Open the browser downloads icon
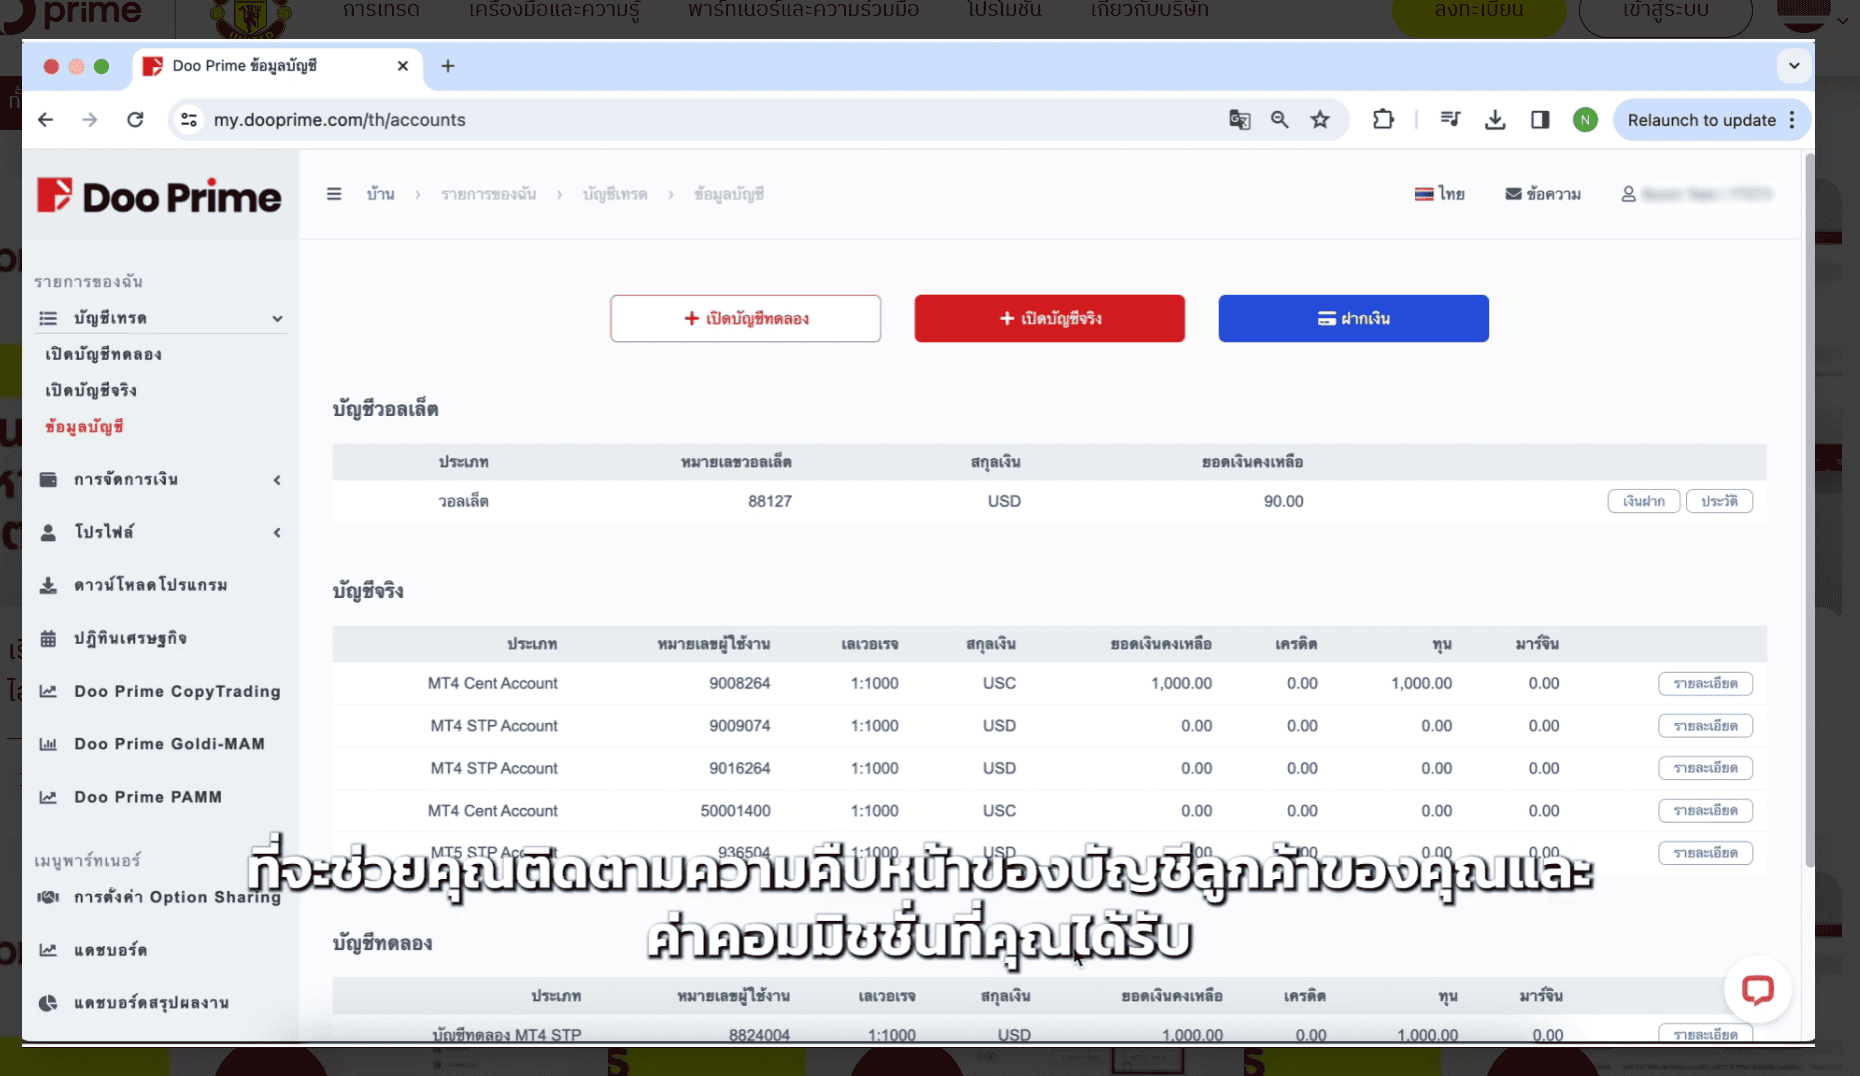1860x1076 pixels. pyautogui.click(x=1495, y=120)
